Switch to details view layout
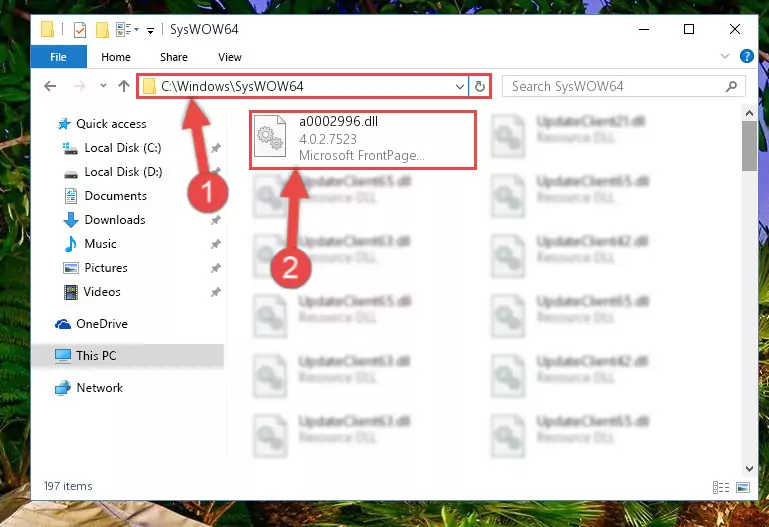The image size is (769, 527). click(x=720, y=487)
